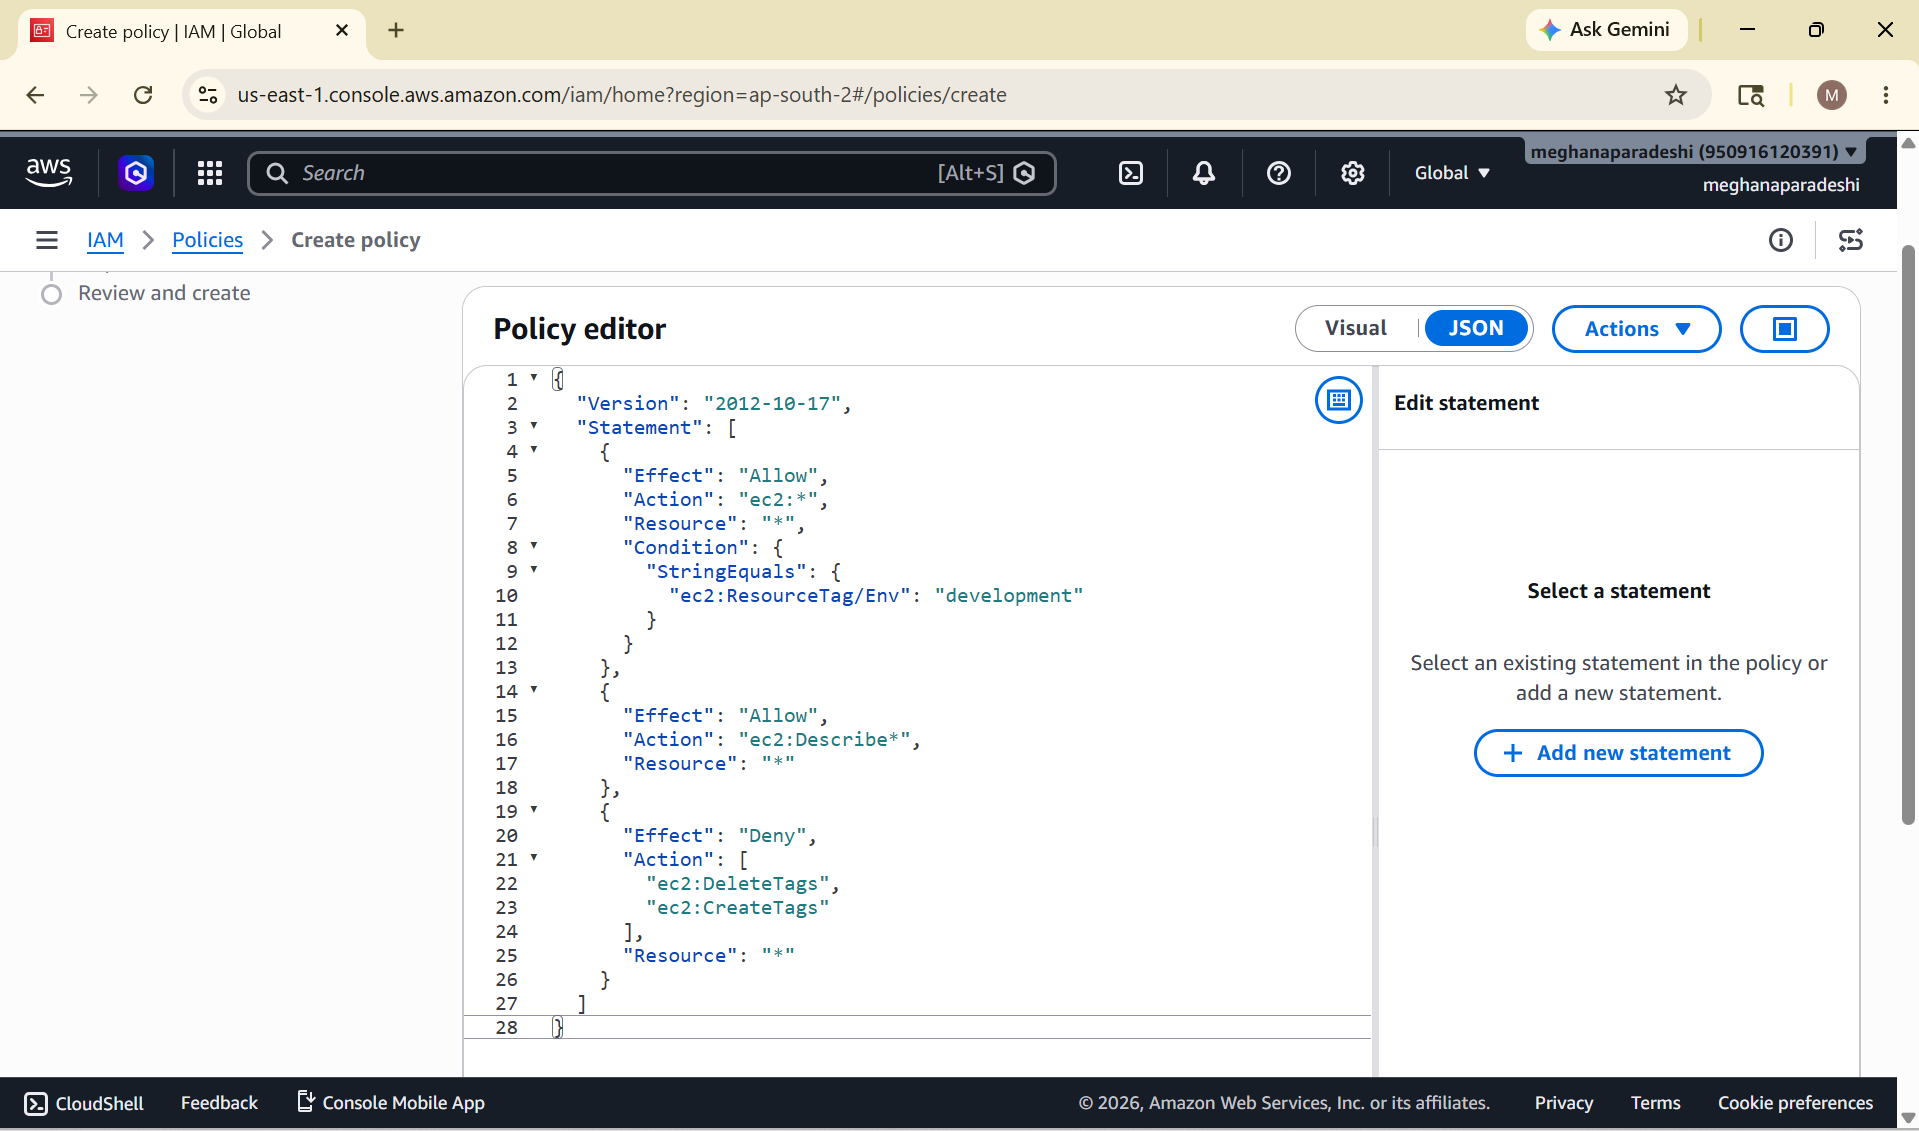This screenshot has height=1131, width=1919.
Task: Switch the editor to JSON mode
Action: [x=1476, y=328]
